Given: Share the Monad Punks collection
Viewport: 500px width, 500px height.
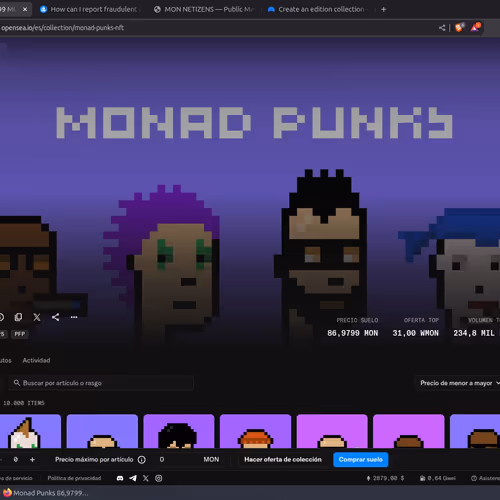Looking at the screenshot, I should pos(56,317).
